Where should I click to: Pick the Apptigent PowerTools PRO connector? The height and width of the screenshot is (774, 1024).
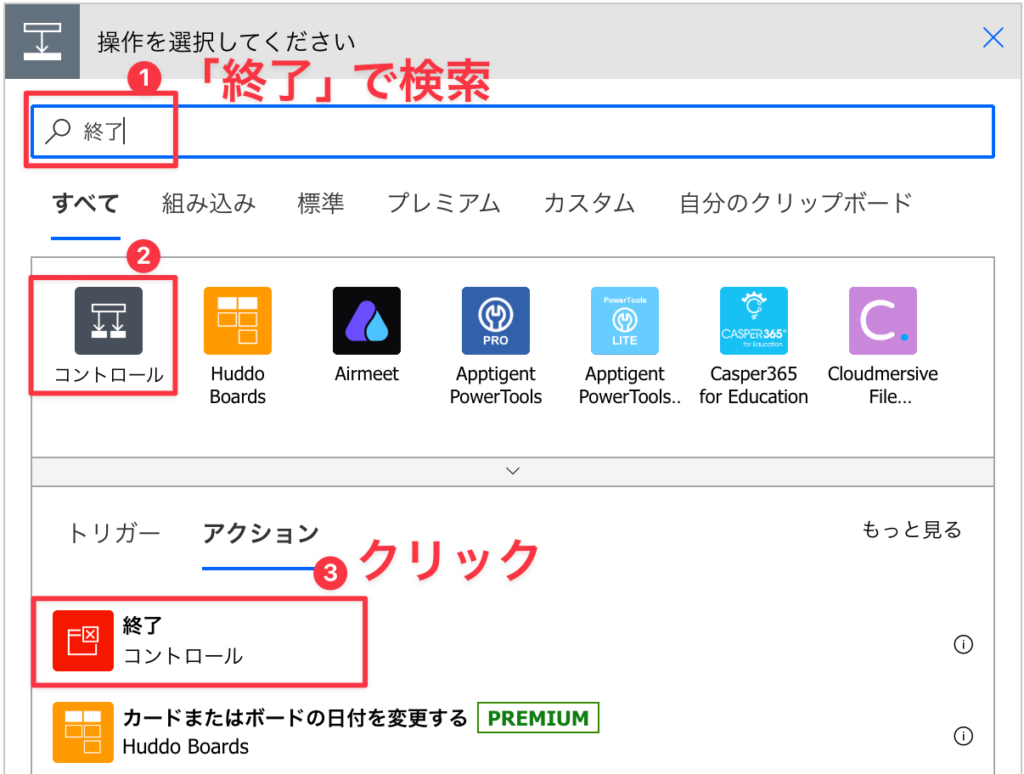tap(496, 321)
